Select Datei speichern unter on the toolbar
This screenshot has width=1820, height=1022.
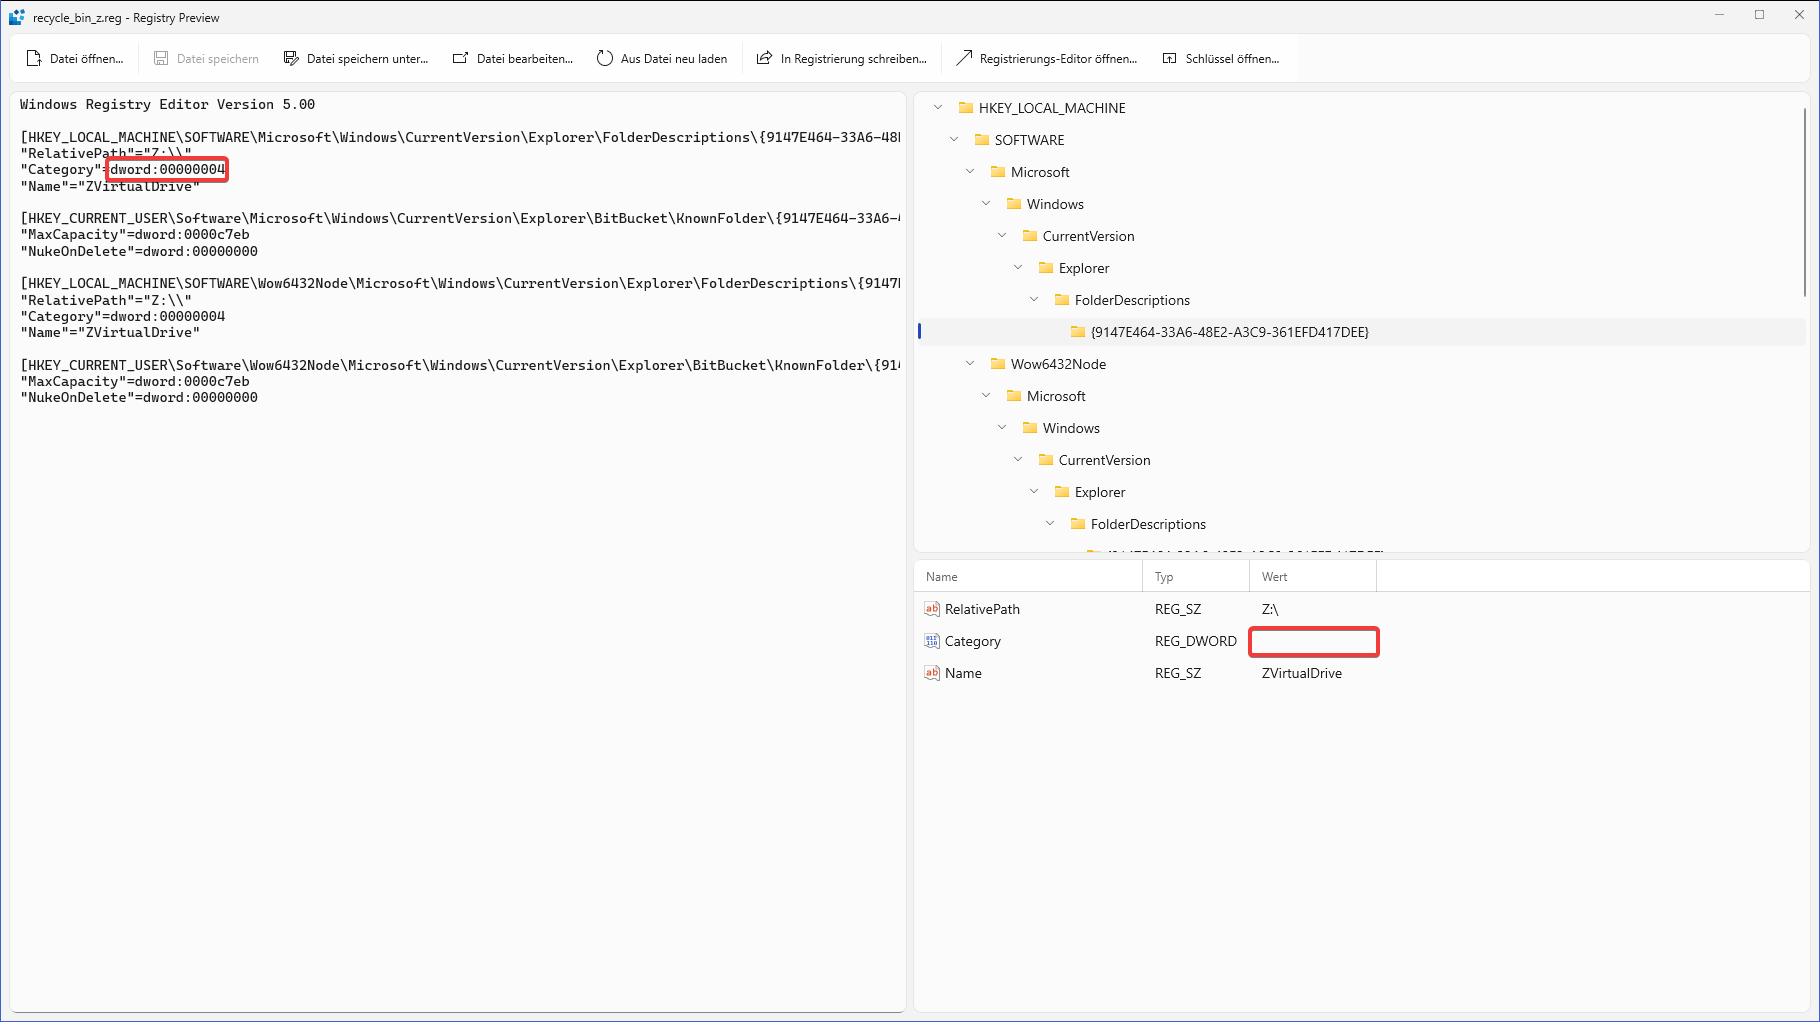coord(356,58)
